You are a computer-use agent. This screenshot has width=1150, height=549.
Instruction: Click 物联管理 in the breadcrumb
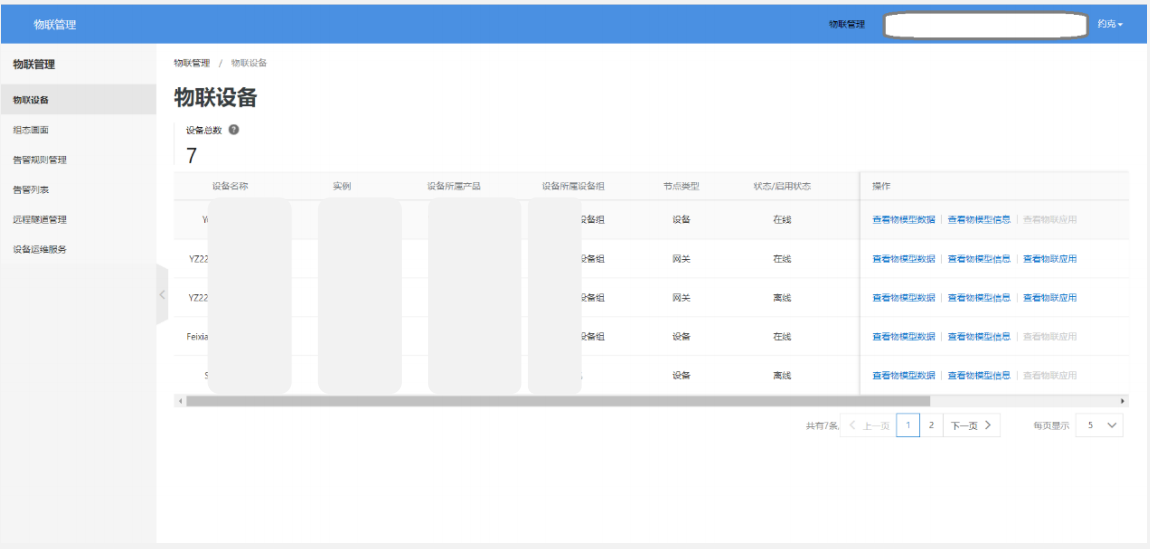192,63
